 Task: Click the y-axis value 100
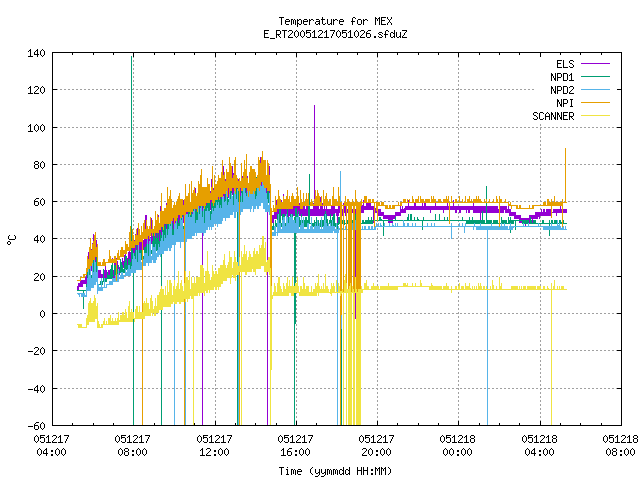coord(36,128)
